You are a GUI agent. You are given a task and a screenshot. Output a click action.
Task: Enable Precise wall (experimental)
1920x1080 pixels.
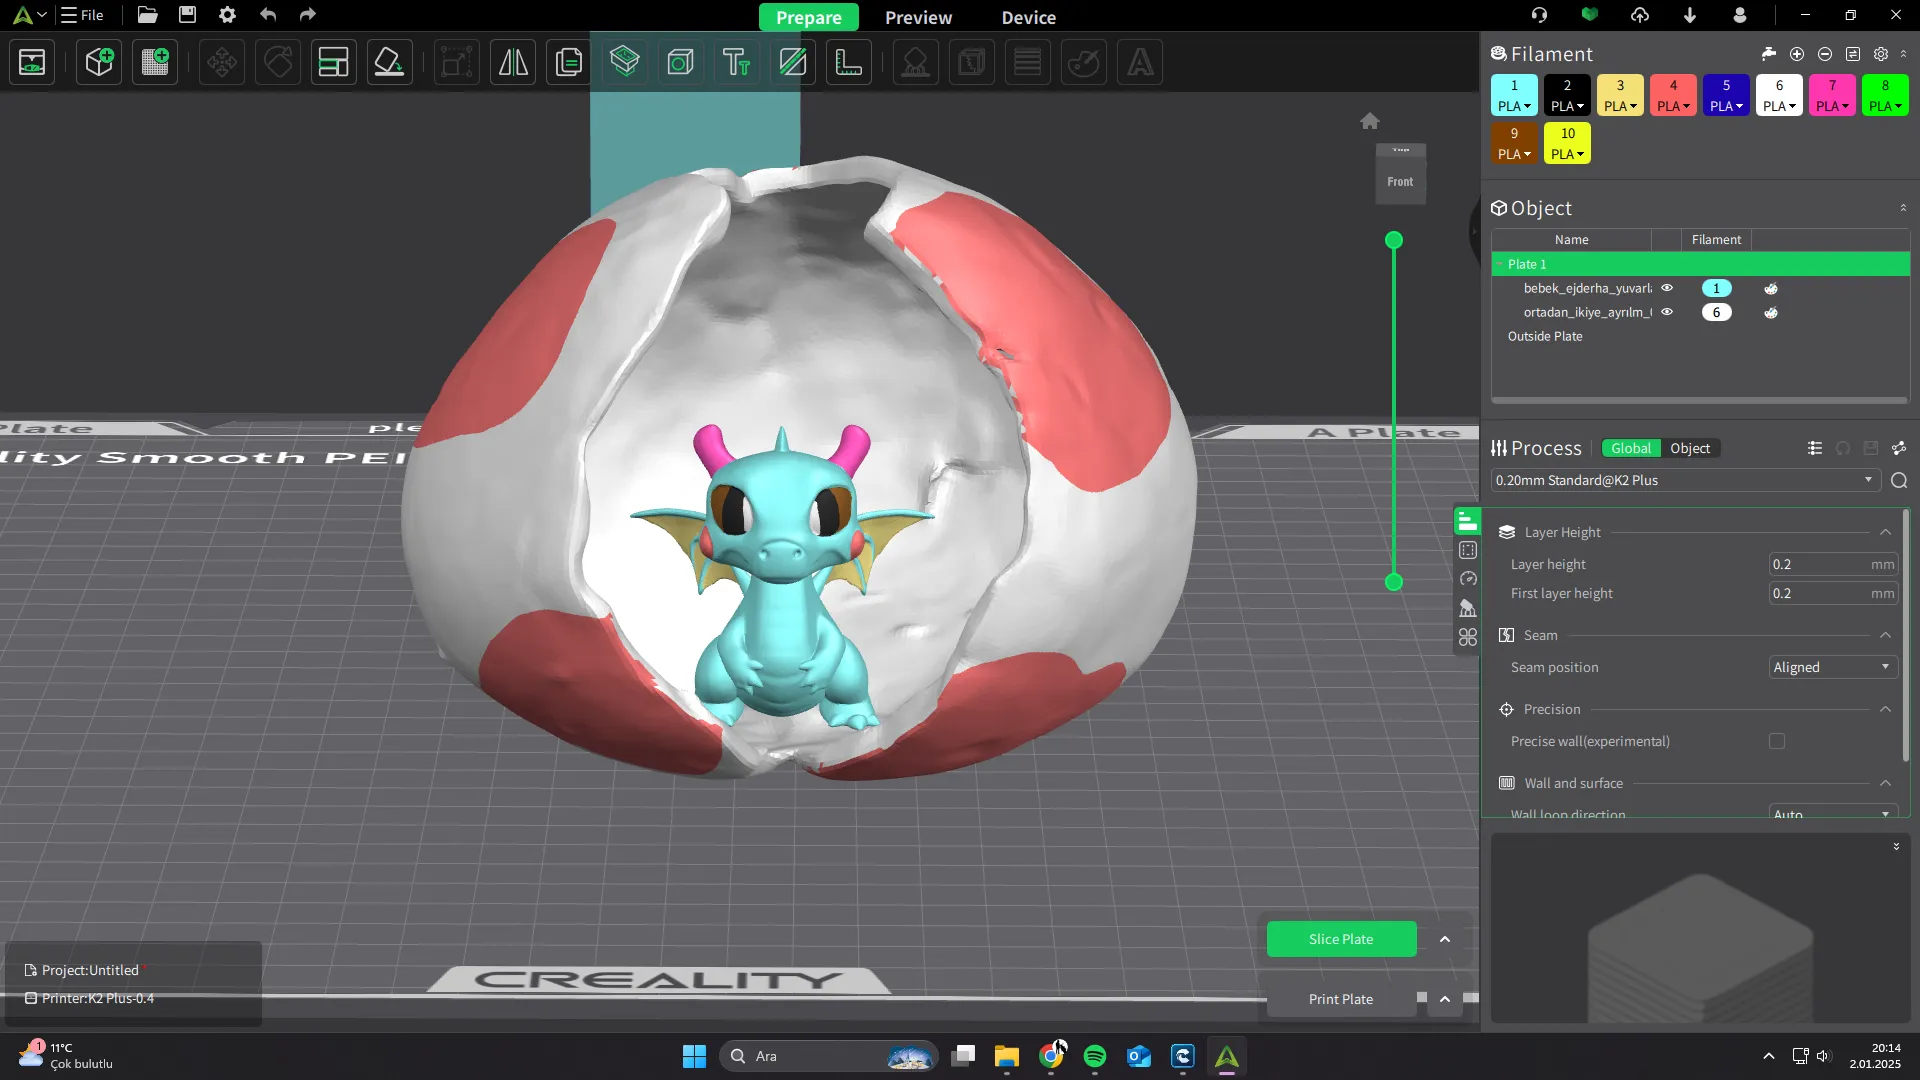pos(1777,741)
